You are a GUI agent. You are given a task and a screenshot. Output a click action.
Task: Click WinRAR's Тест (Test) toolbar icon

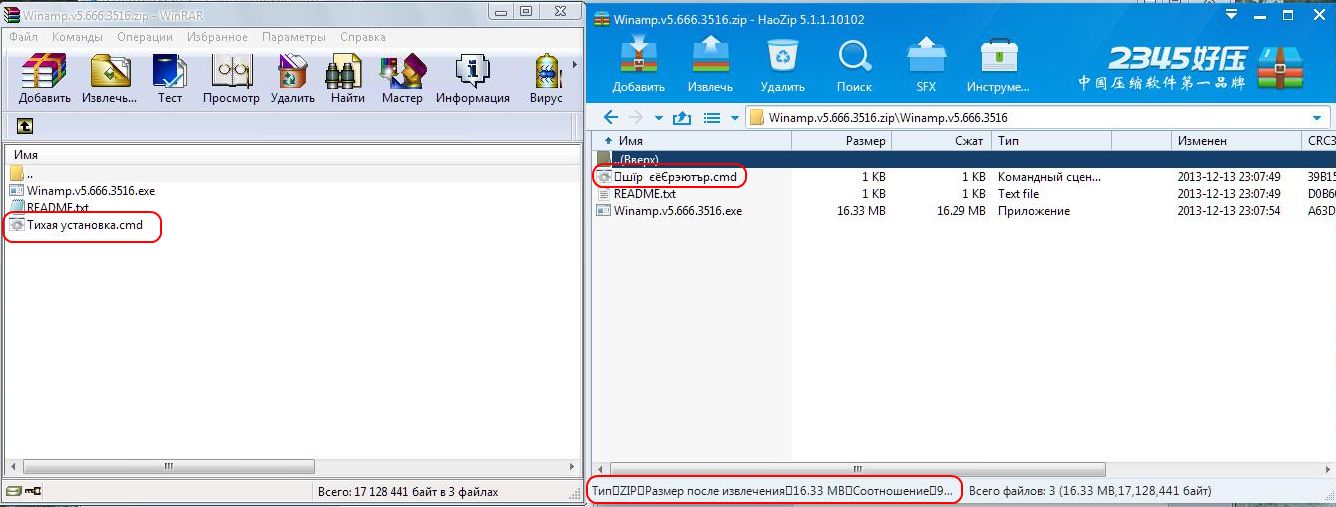[x=170, y=73]
